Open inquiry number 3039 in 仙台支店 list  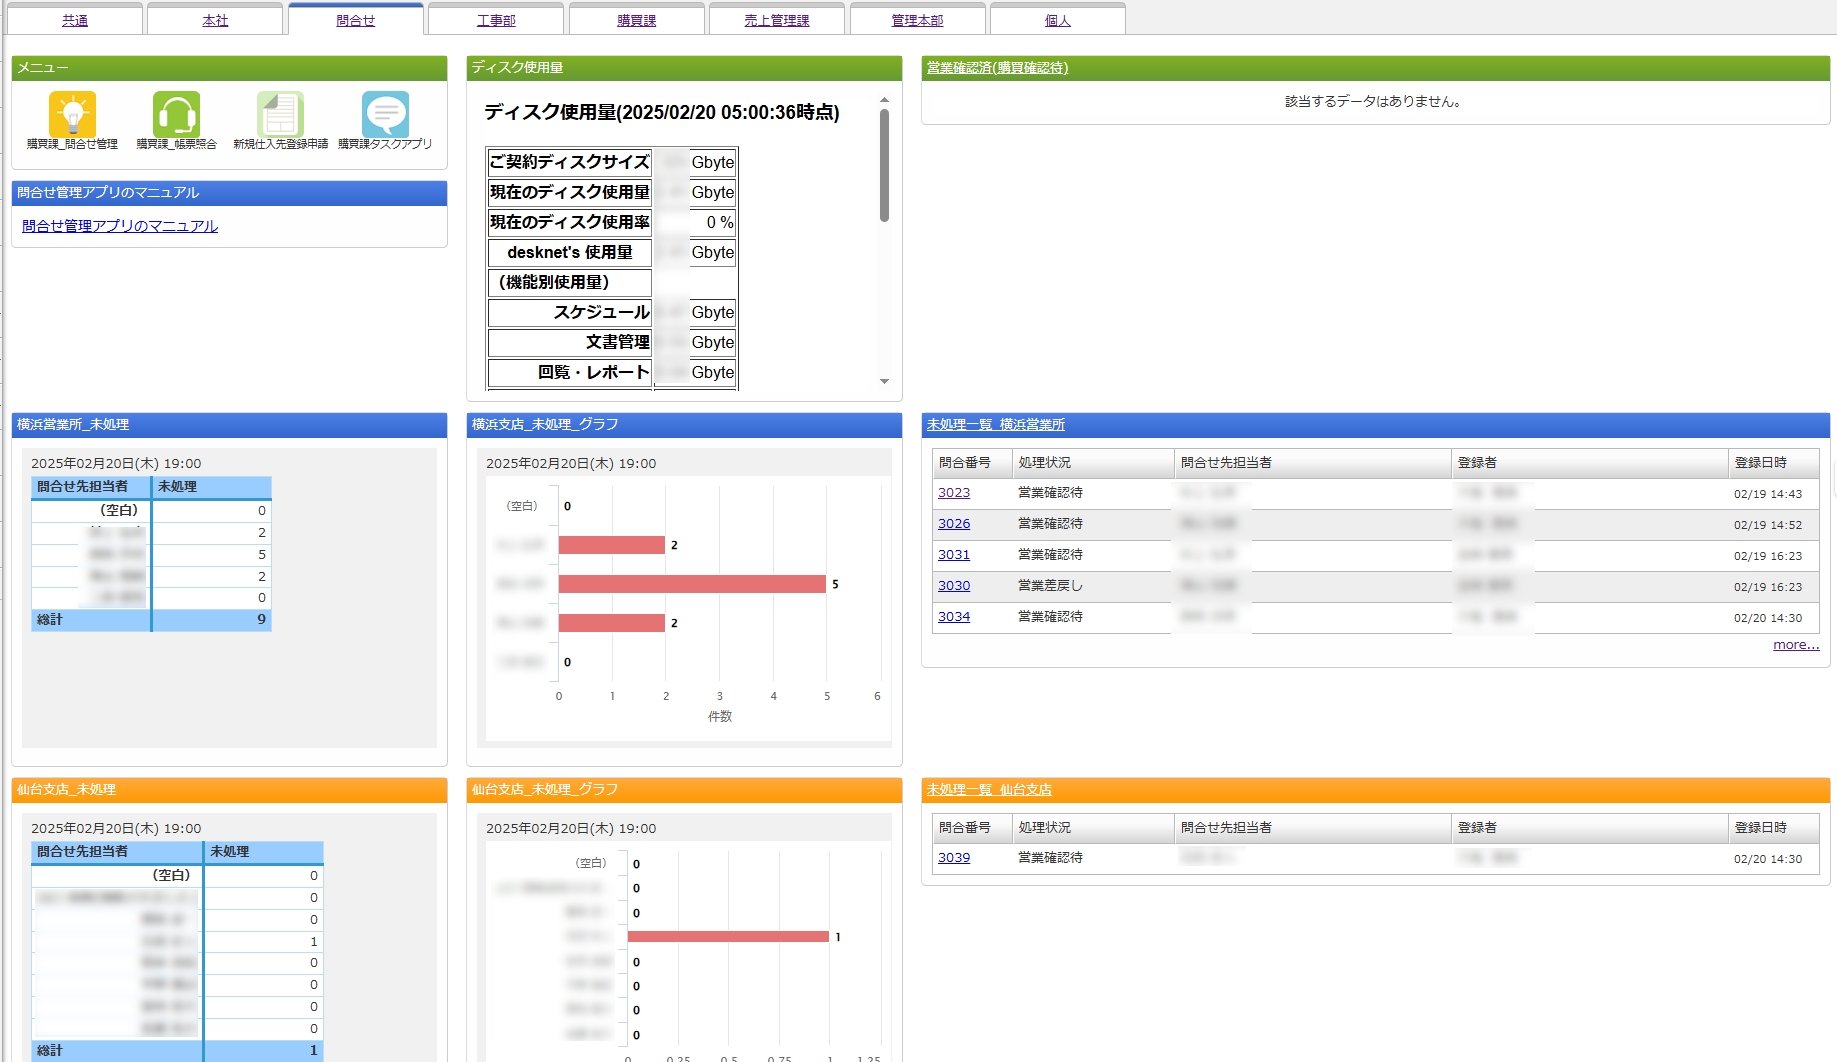tap(953, 858)
